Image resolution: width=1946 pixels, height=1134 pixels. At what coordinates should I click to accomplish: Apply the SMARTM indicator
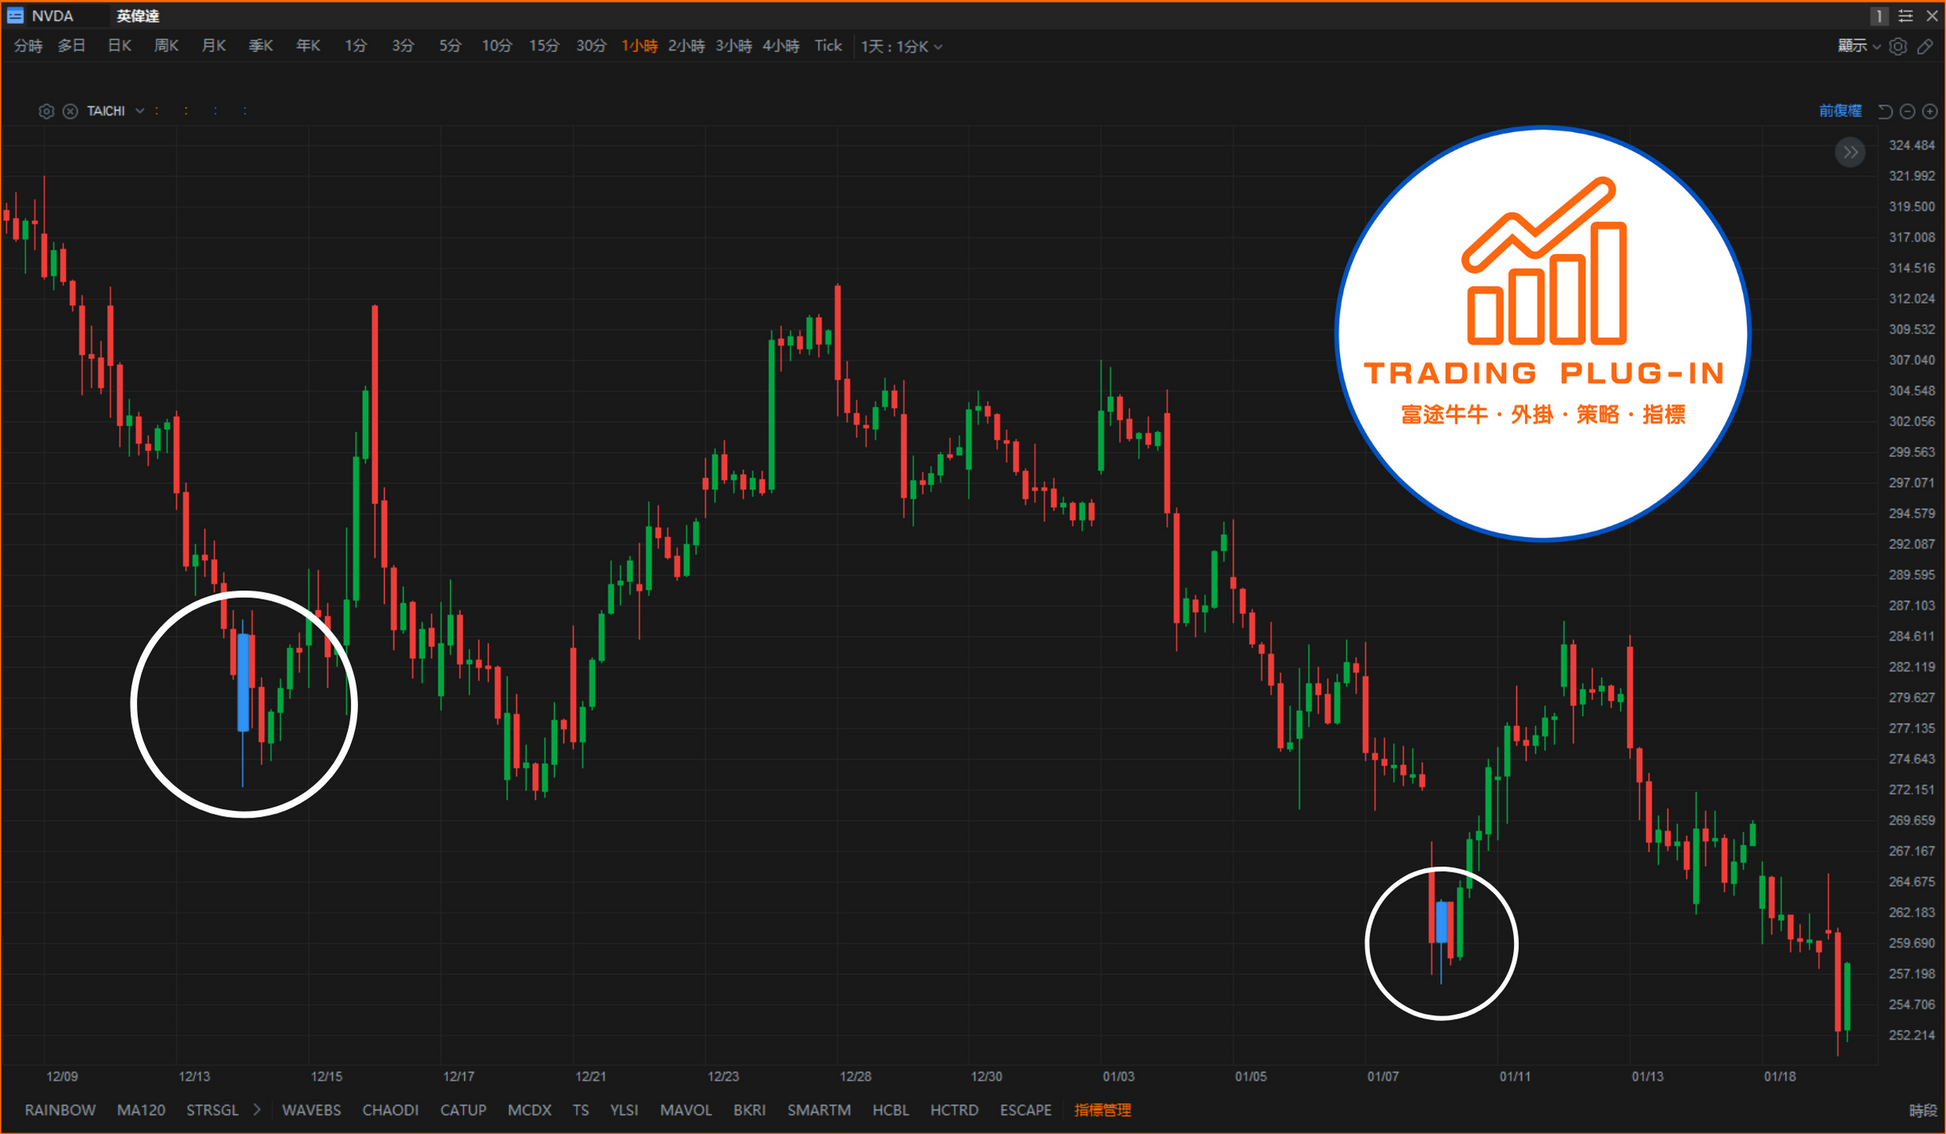pyautogui.click(x=819, y=1110)
